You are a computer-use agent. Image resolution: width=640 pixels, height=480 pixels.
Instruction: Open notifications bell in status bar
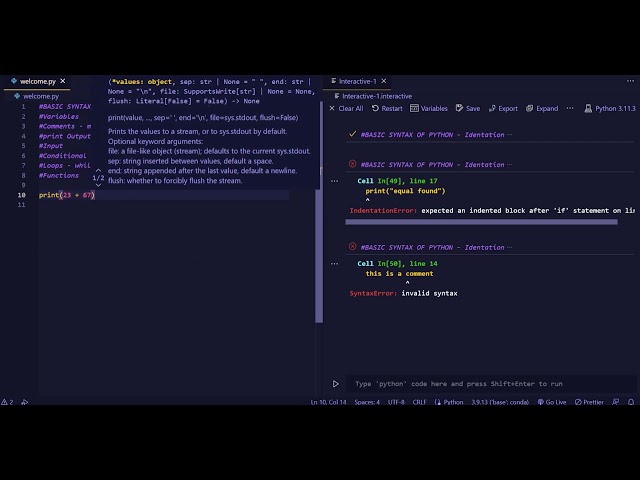631,402
